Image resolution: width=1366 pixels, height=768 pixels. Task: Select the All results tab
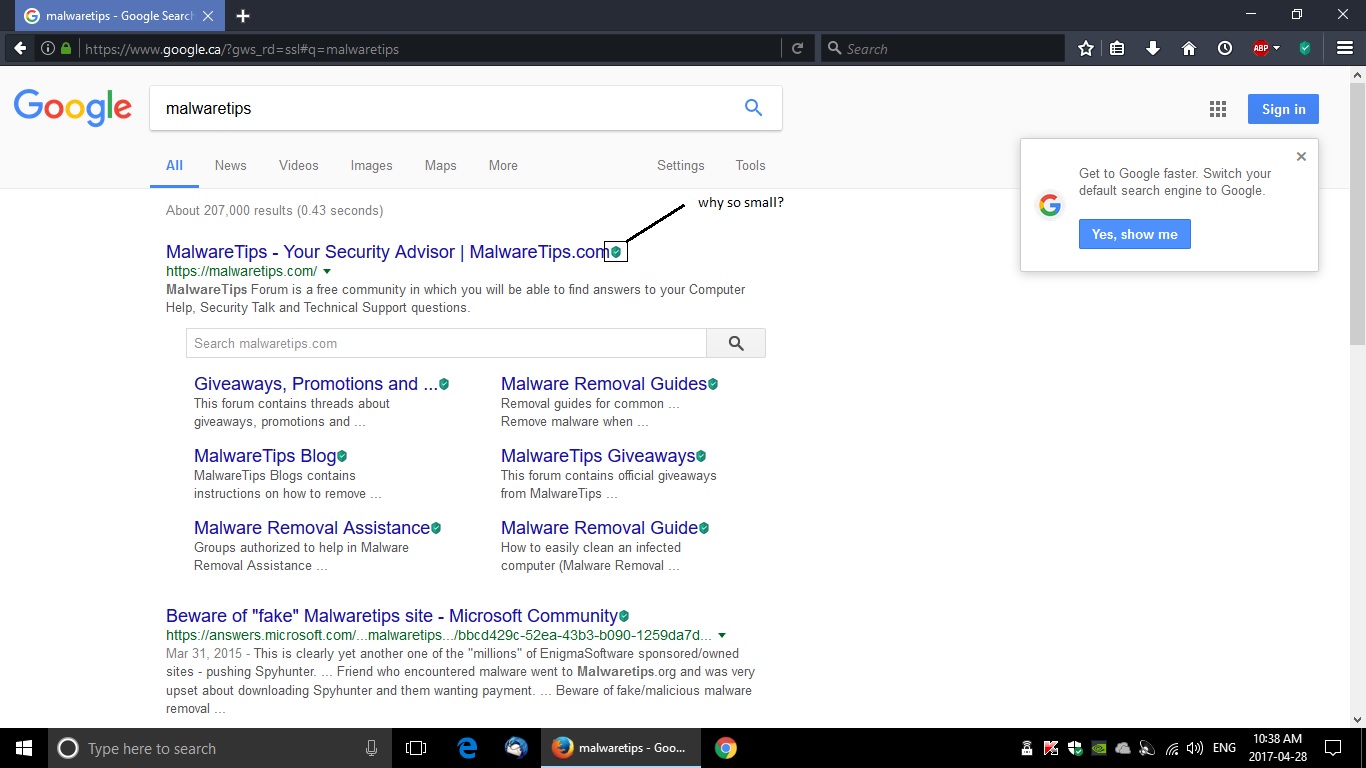pyautogui.click(x=174, y=166)
